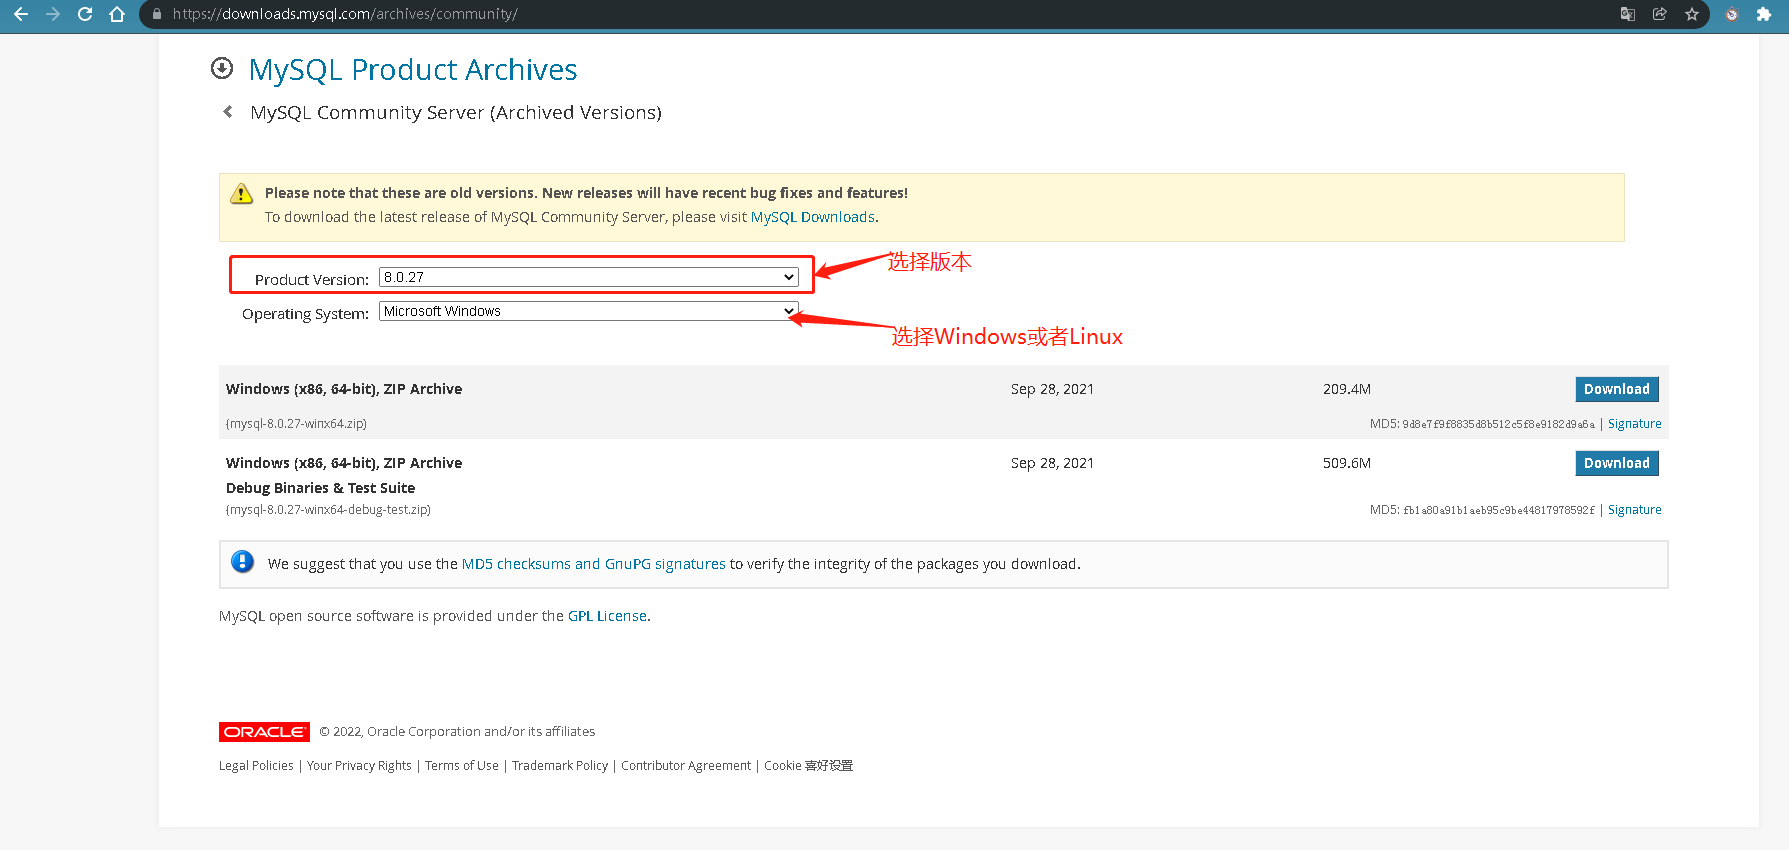Follow the MySQL Downloads link
This screenshot has width=1789, height=850.
(813, 217)
